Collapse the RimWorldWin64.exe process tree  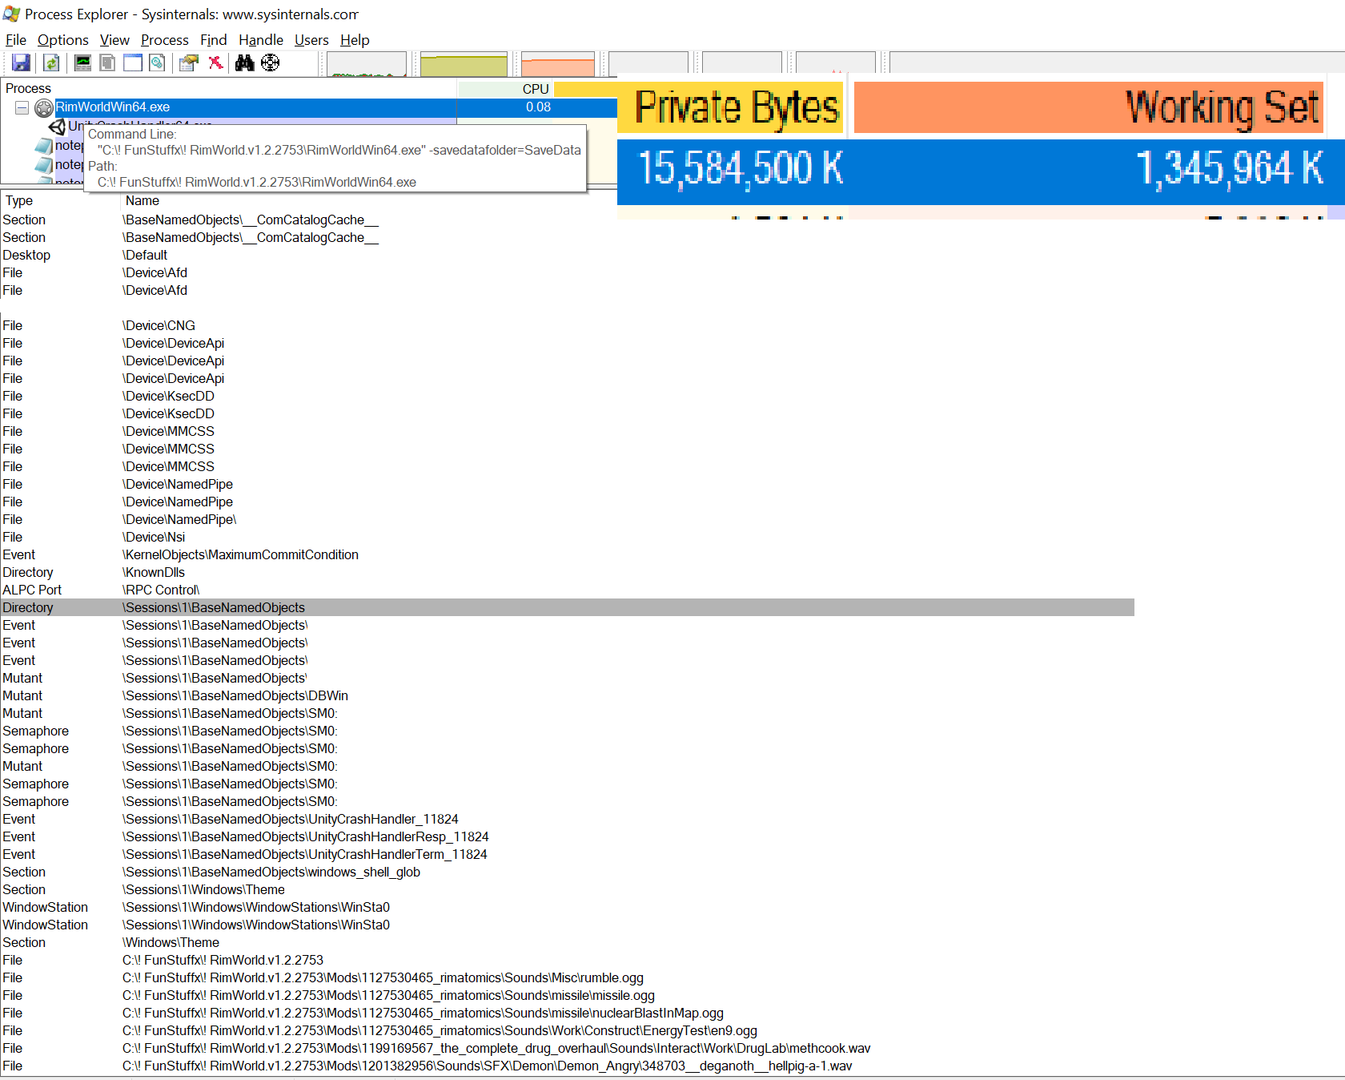22,107
